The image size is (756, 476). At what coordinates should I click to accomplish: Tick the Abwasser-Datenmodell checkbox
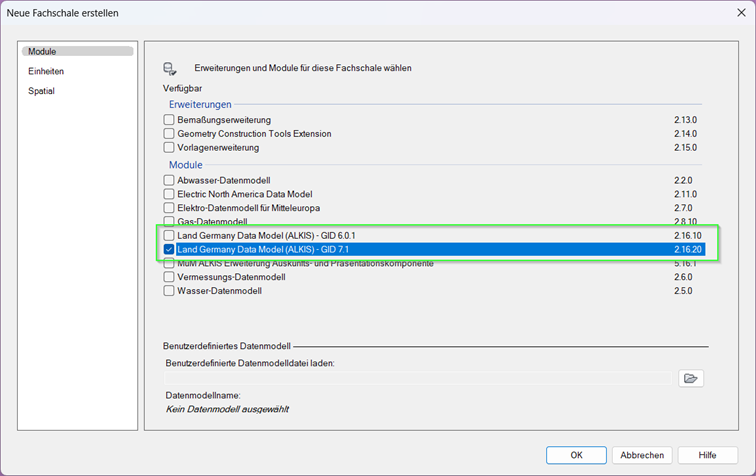[169, 180]
